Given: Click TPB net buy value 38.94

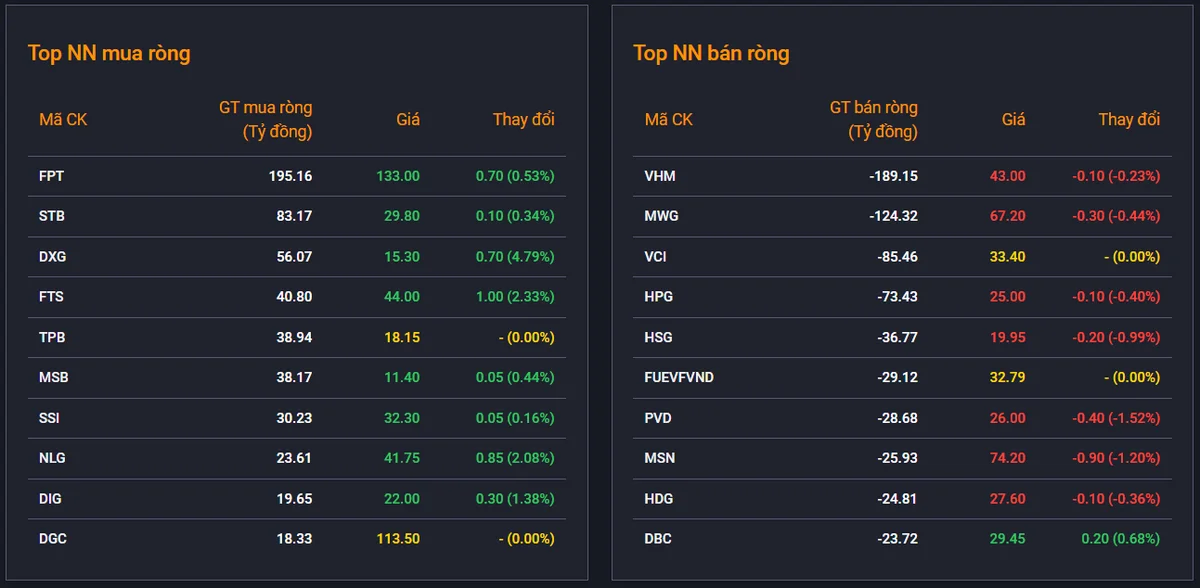Looking at the screenshot, I should 294,338.
